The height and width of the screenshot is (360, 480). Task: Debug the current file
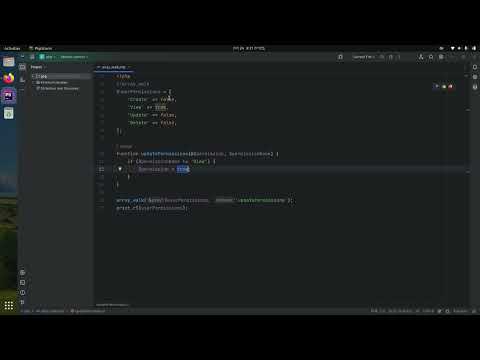pos(391,57)
